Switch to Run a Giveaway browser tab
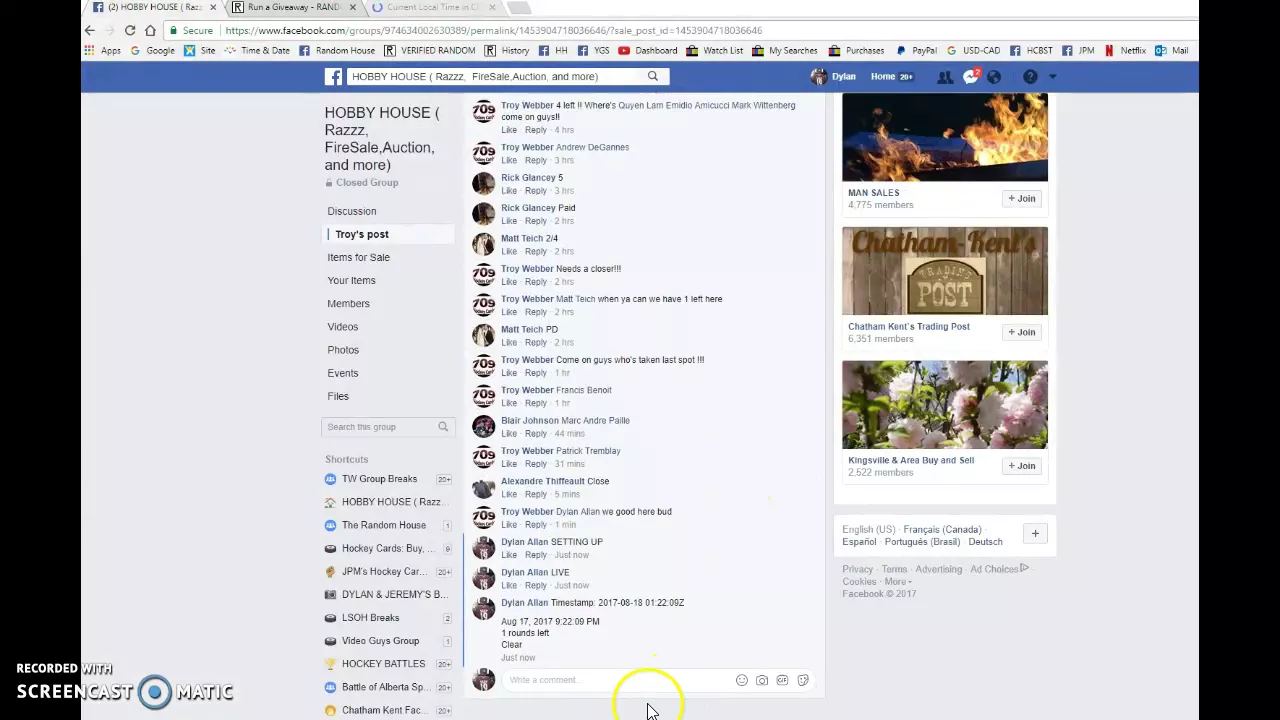Viewport: 1280px width, 720px height. [294, 7]
